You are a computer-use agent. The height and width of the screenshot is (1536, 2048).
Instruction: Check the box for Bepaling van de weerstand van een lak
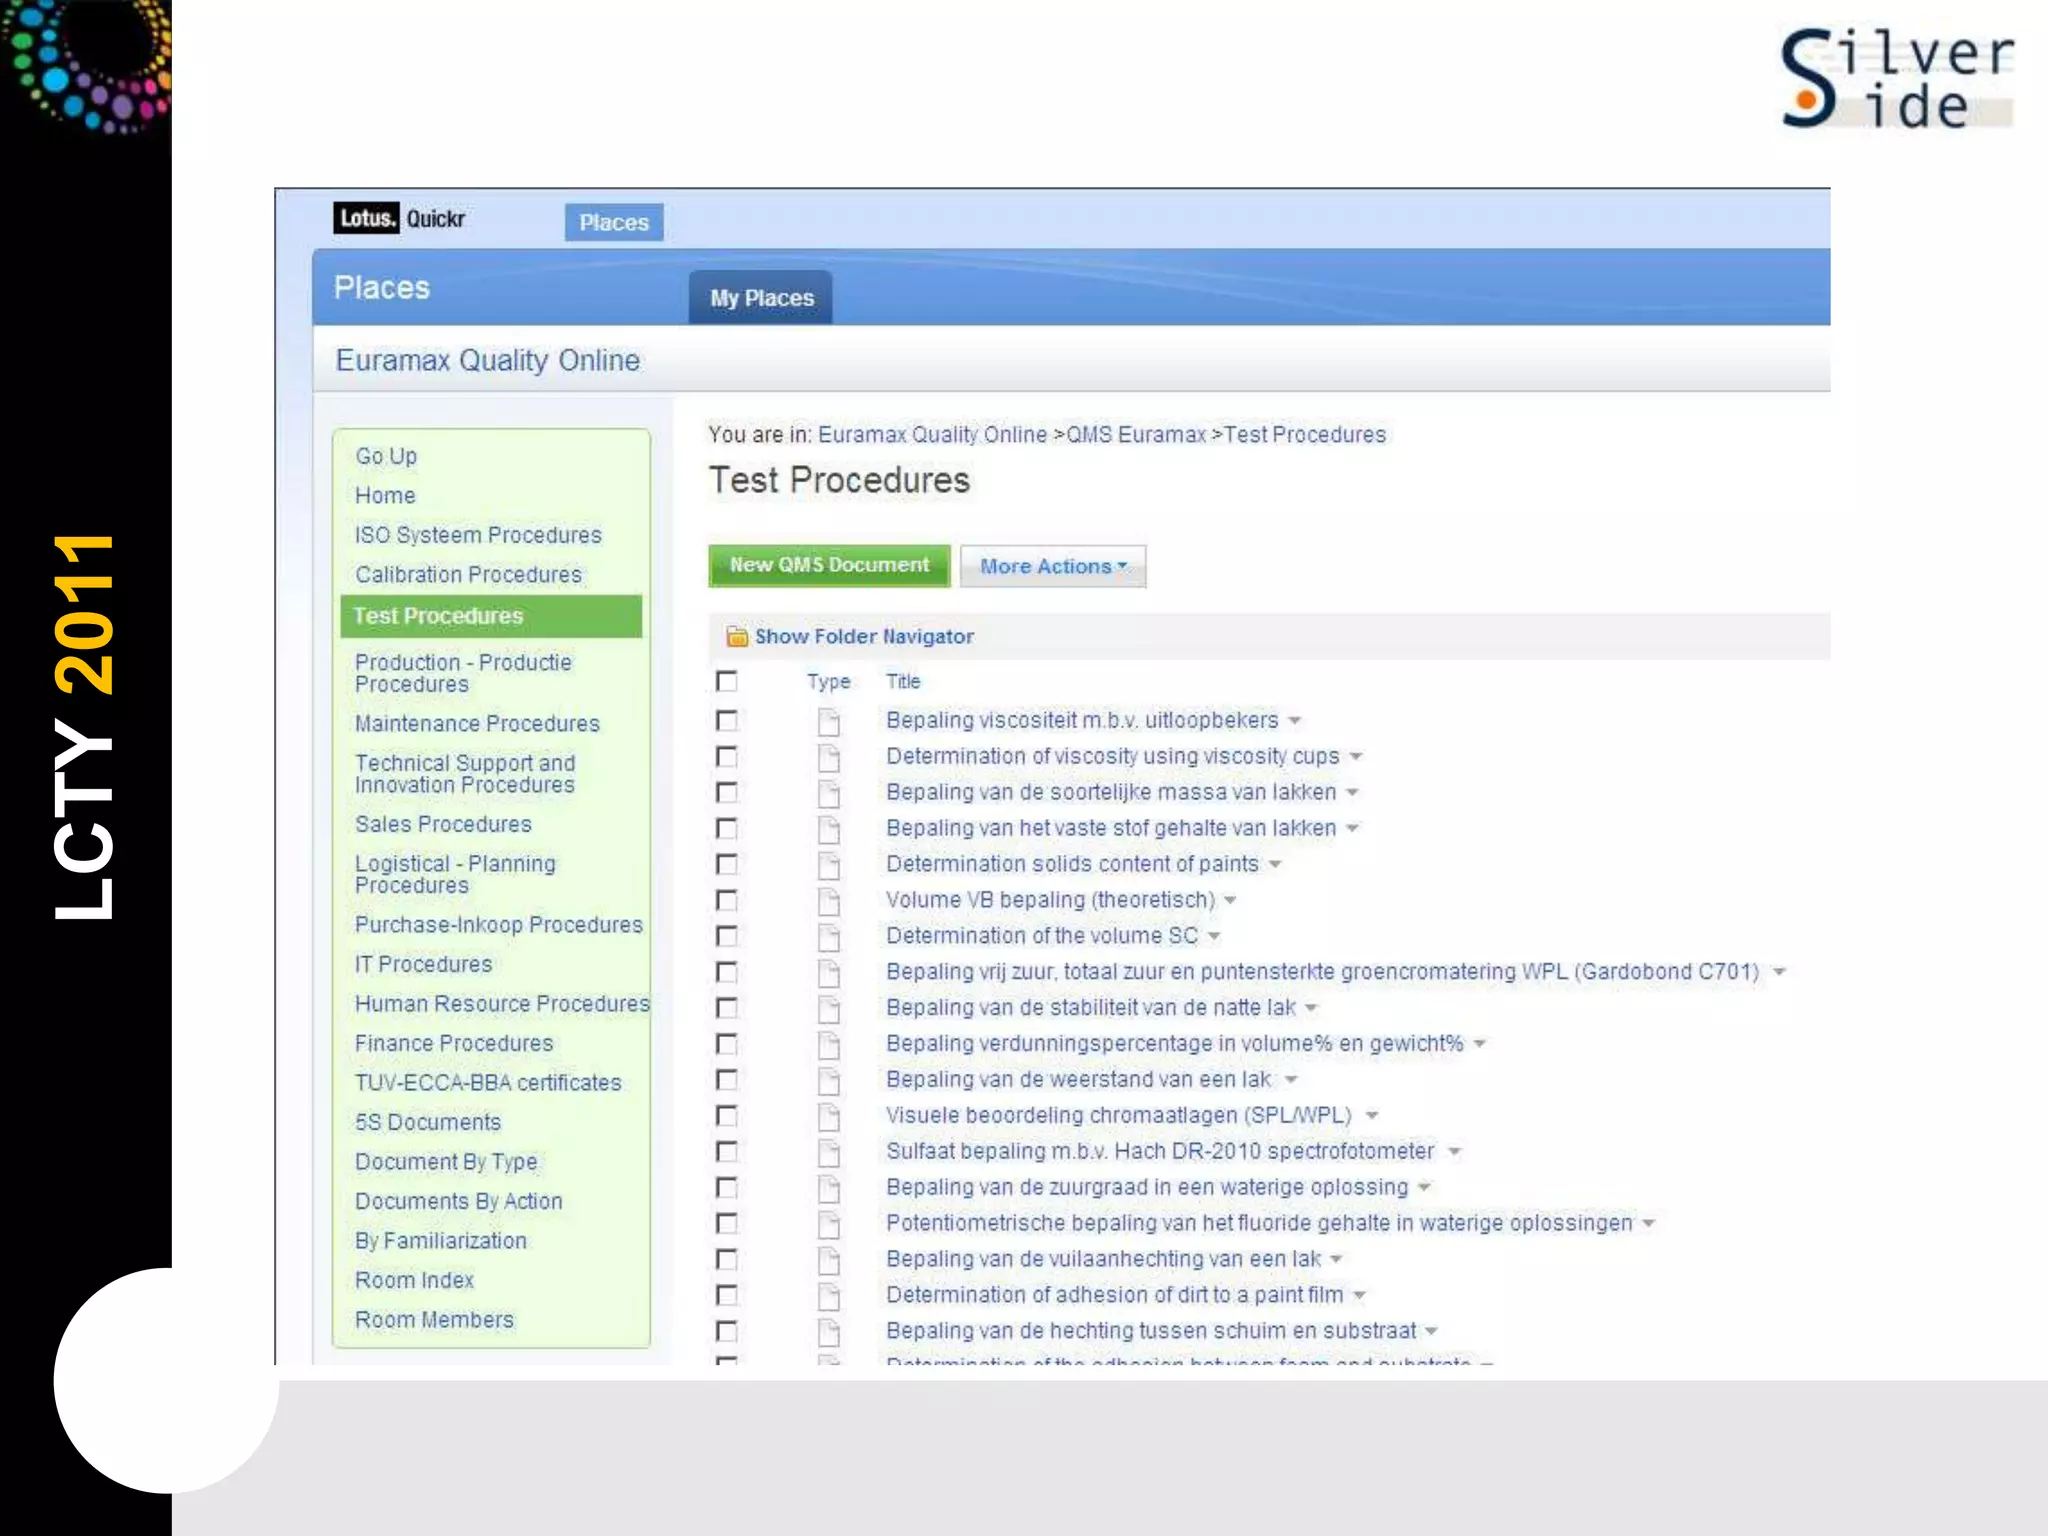727,1079
